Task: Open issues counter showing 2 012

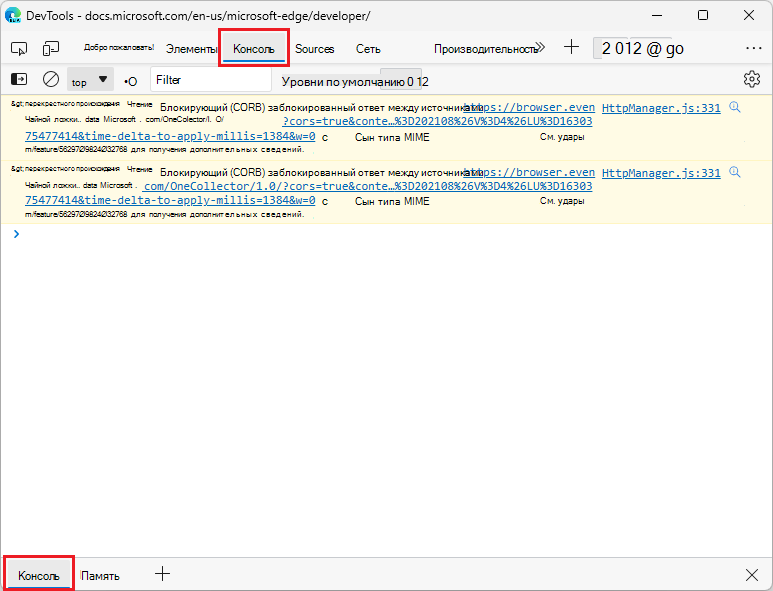Action: [642, 48]
